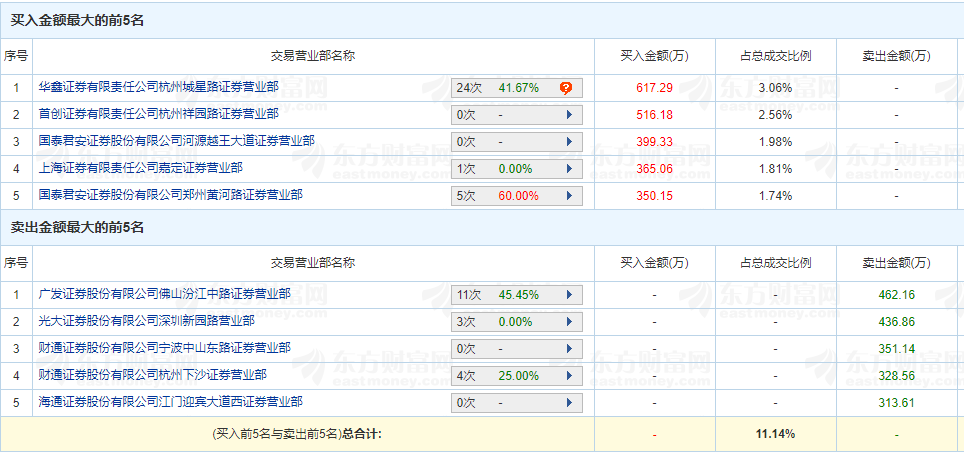Image resolution: width=964 pixels, height=459 pixels.
Task: Click the 60.00% success rate value
Action: (518, 196)
